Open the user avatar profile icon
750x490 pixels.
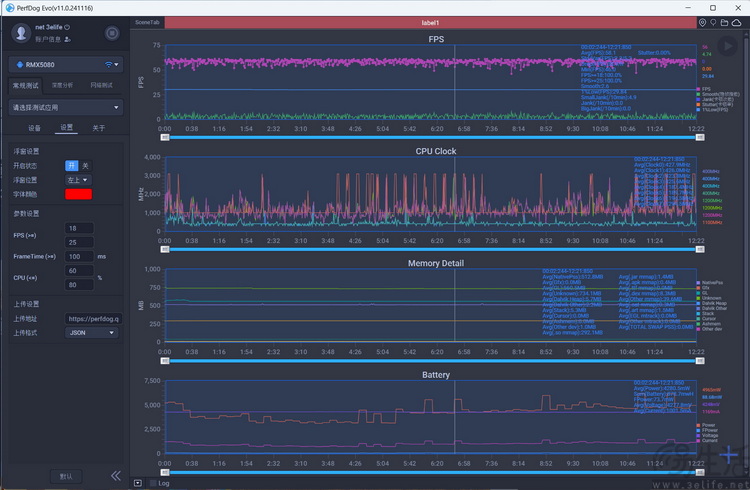click(21, 33)
